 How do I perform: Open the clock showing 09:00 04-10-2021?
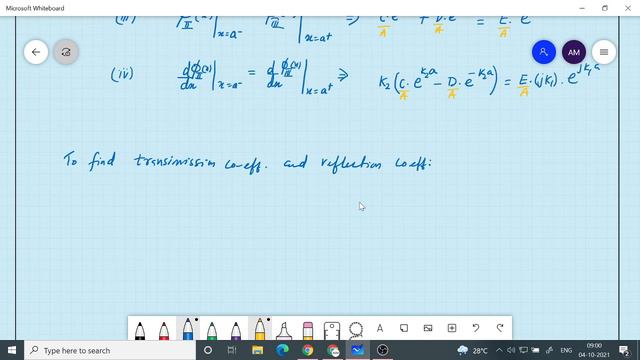[x=594, y=350]
